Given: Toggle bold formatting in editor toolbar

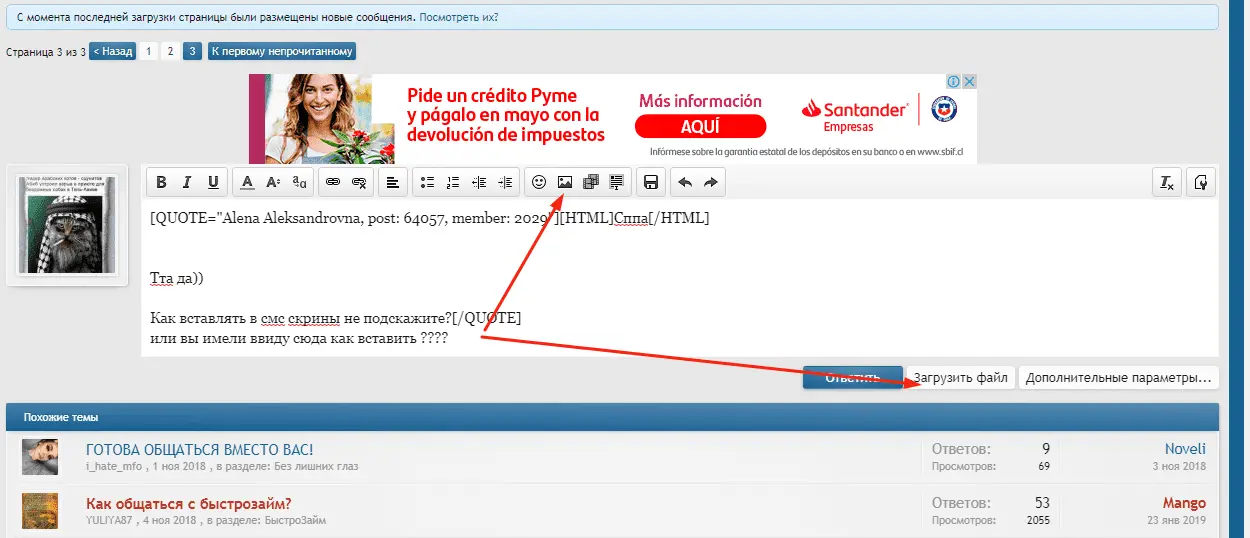Looking at the screenshot, I should [x=160, y=182].
